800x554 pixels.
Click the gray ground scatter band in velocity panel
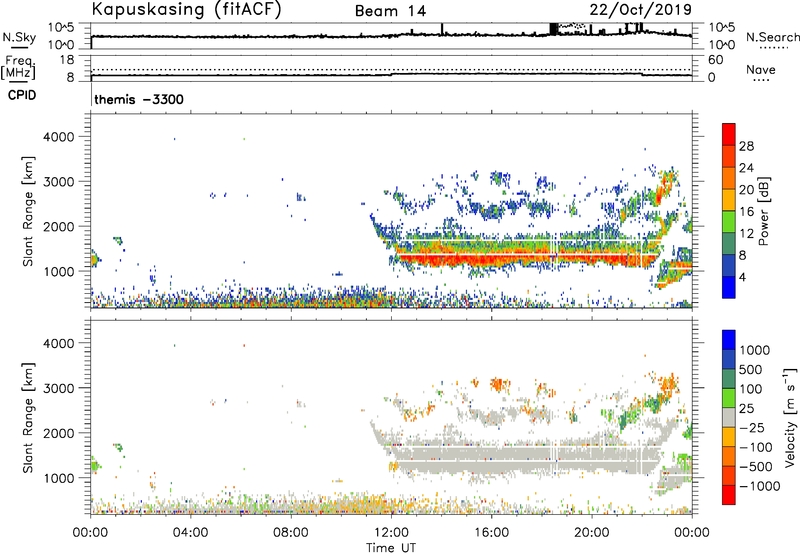pyautogui.click(x=526, y=454)
